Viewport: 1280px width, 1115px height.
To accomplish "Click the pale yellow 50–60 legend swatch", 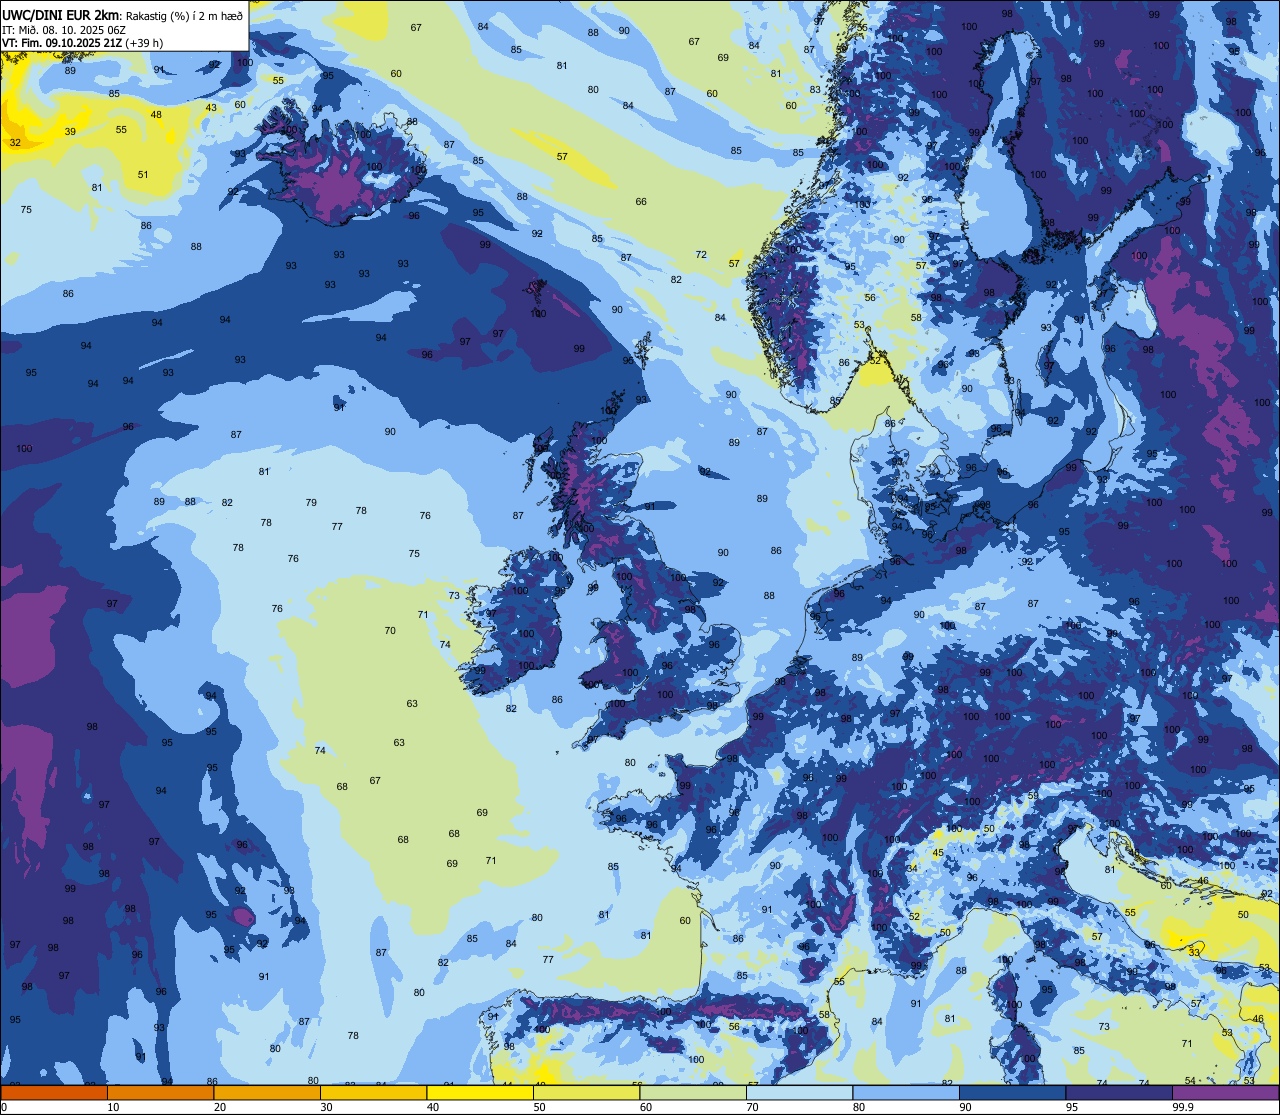I will coord(586,1092).
